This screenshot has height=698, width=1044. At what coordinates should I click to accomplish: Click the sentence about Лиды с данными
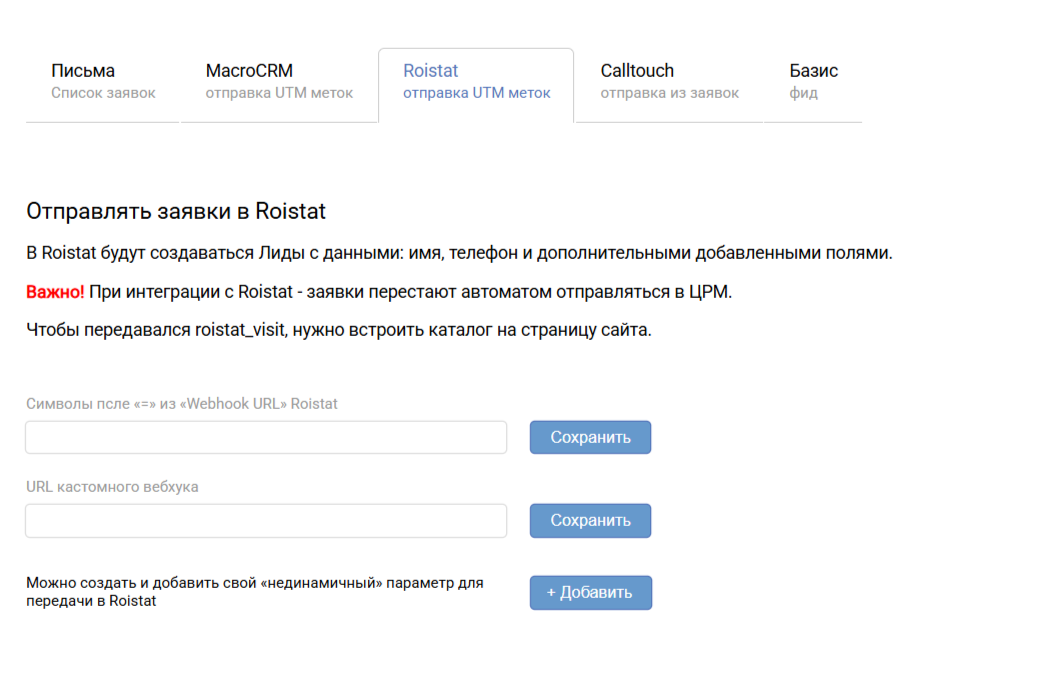pyautogui.click(x=459, y=253)
